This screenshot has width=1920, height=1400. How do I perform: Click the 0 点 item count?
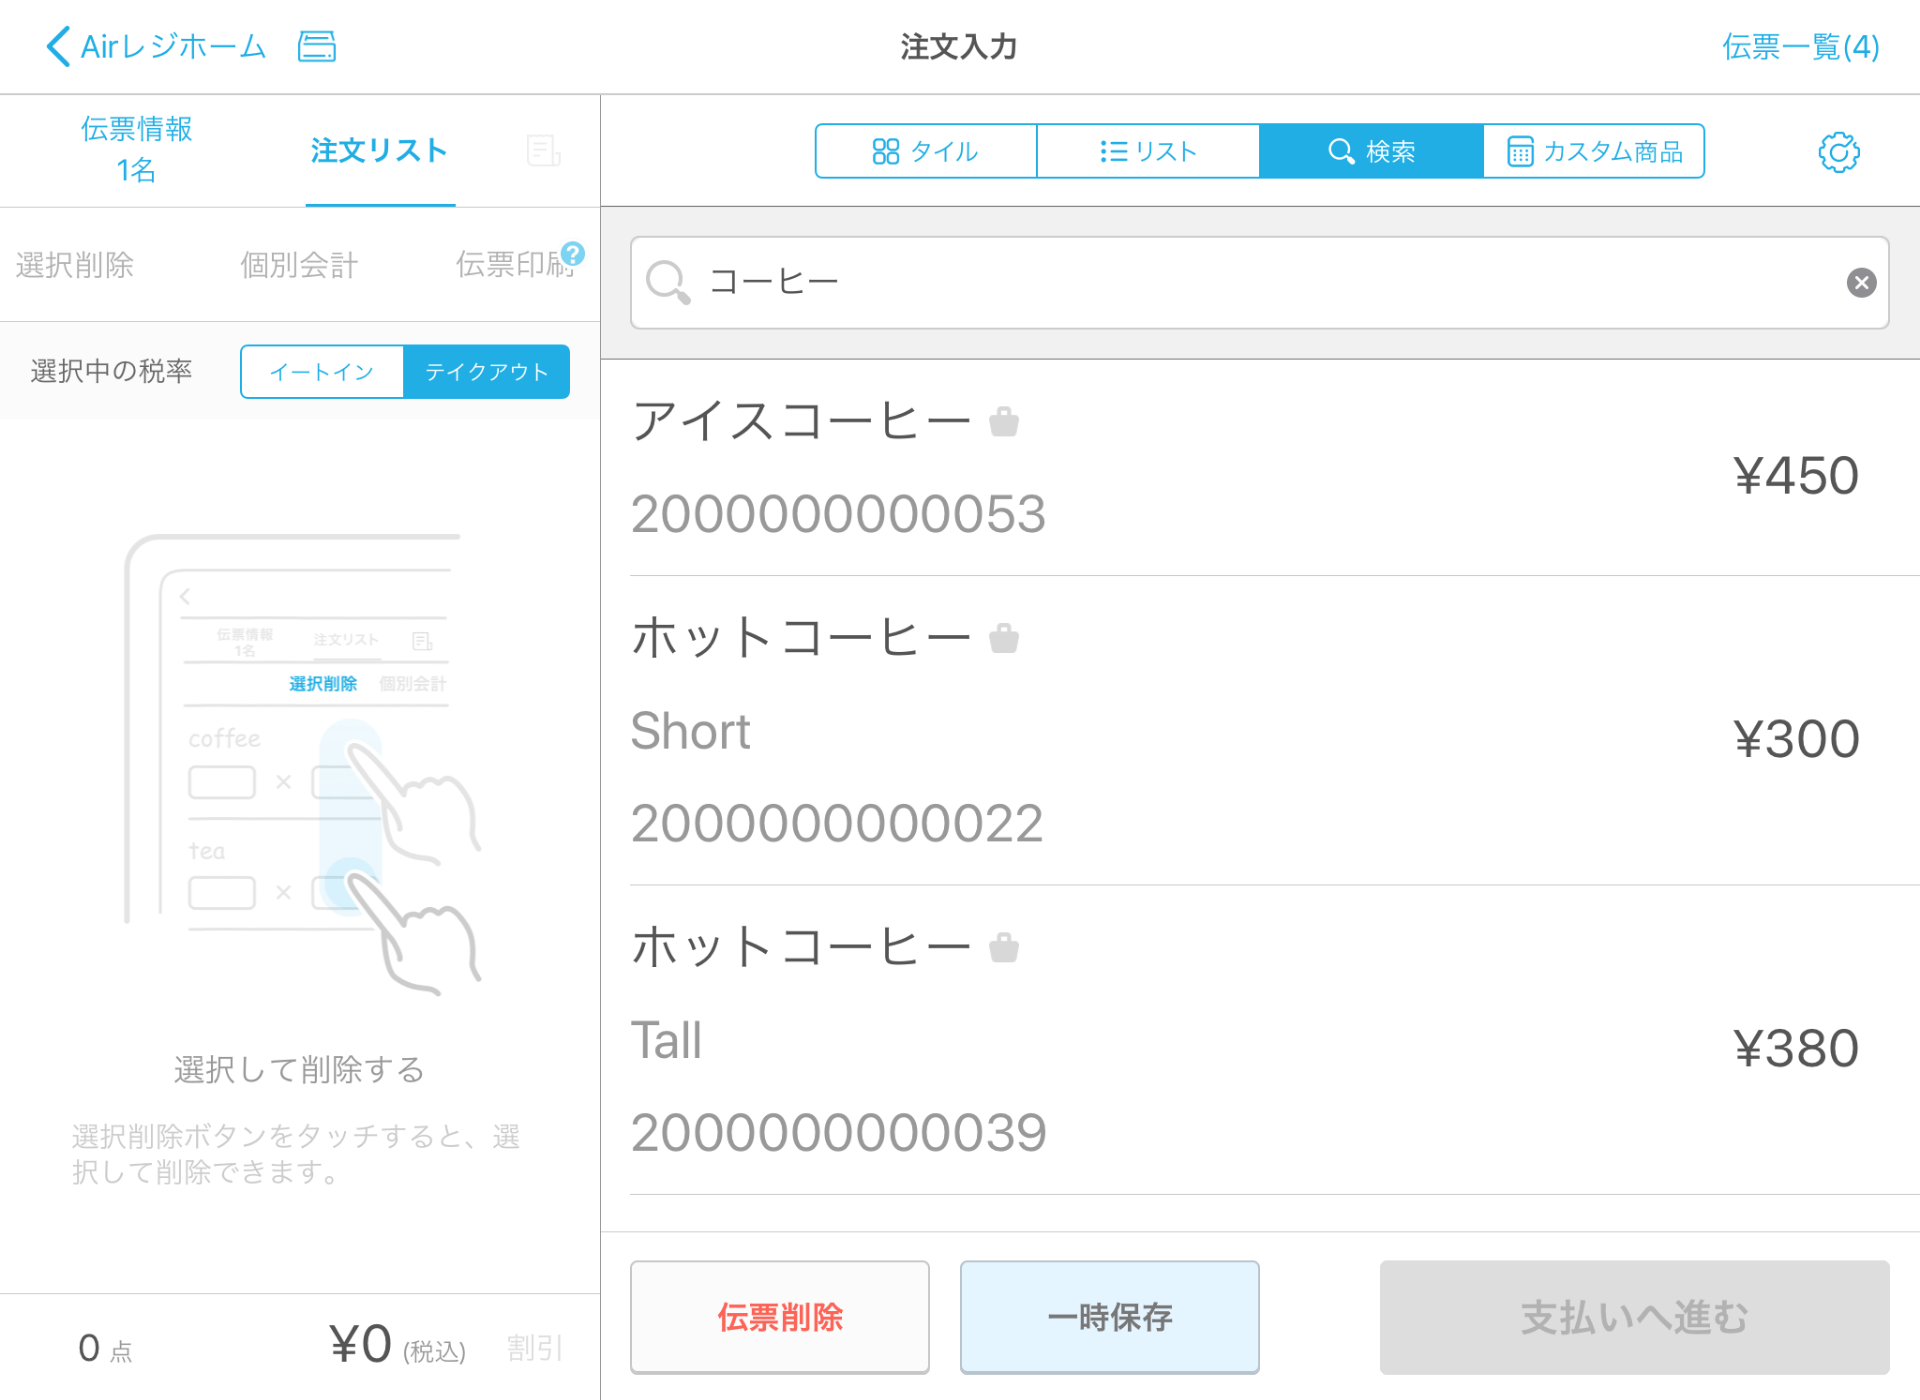[105, 1348]
